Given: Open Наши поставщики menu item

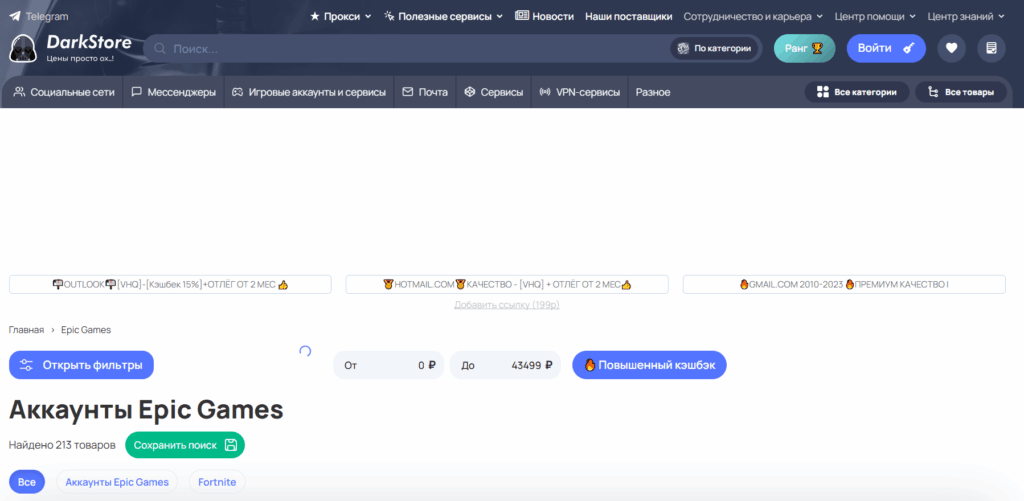Looking at the screenshot, I should (628, 16).
